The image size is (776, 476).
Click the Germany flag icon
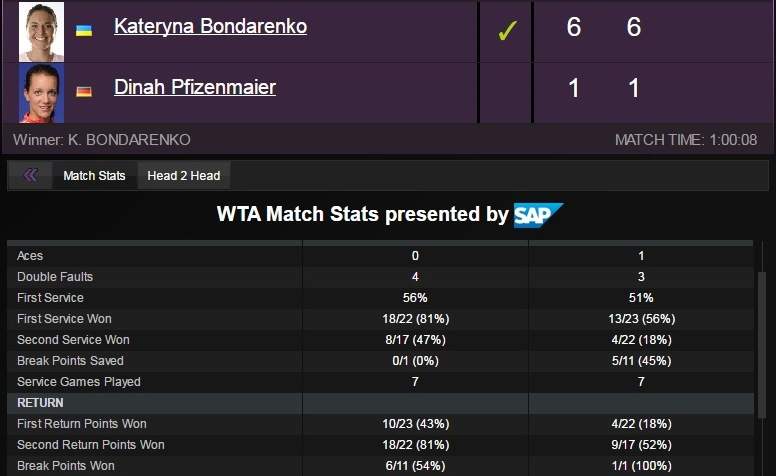pyautogui.click(x=84, y=91)
